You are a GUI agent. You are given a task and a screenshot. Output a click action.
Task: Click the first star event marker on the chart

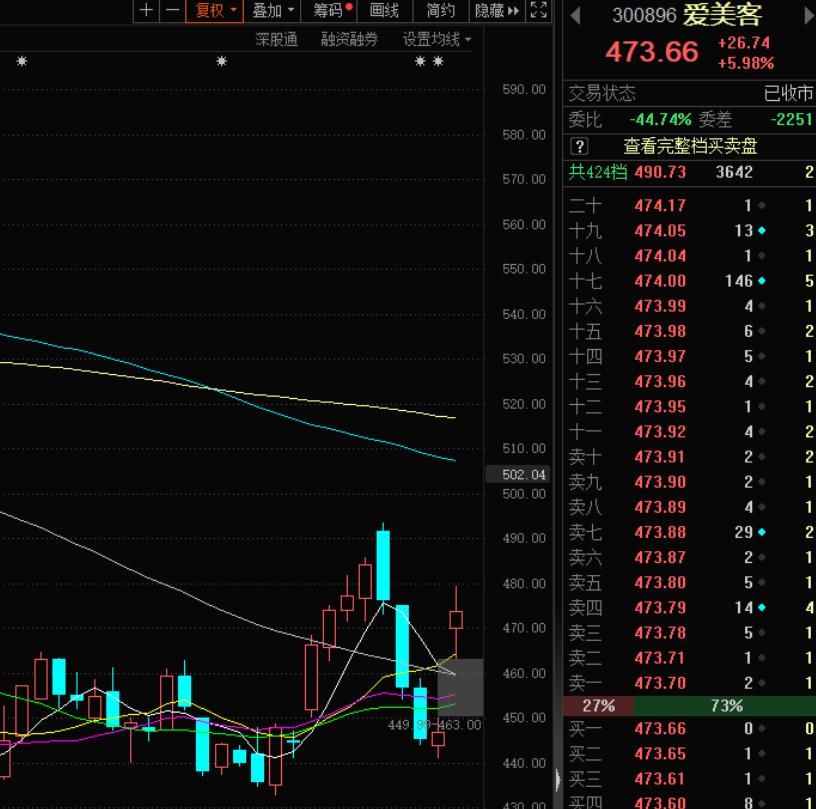tap(21, 61)
